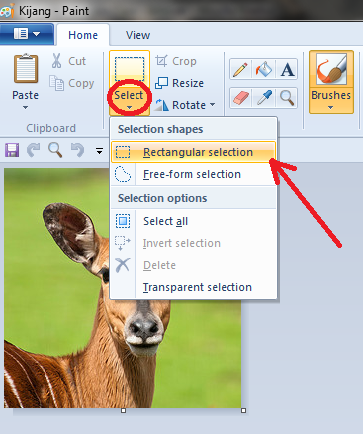The image size is (363, 434).
Task: Click the Kijang - Paint title text
Action: pos(54,11)
